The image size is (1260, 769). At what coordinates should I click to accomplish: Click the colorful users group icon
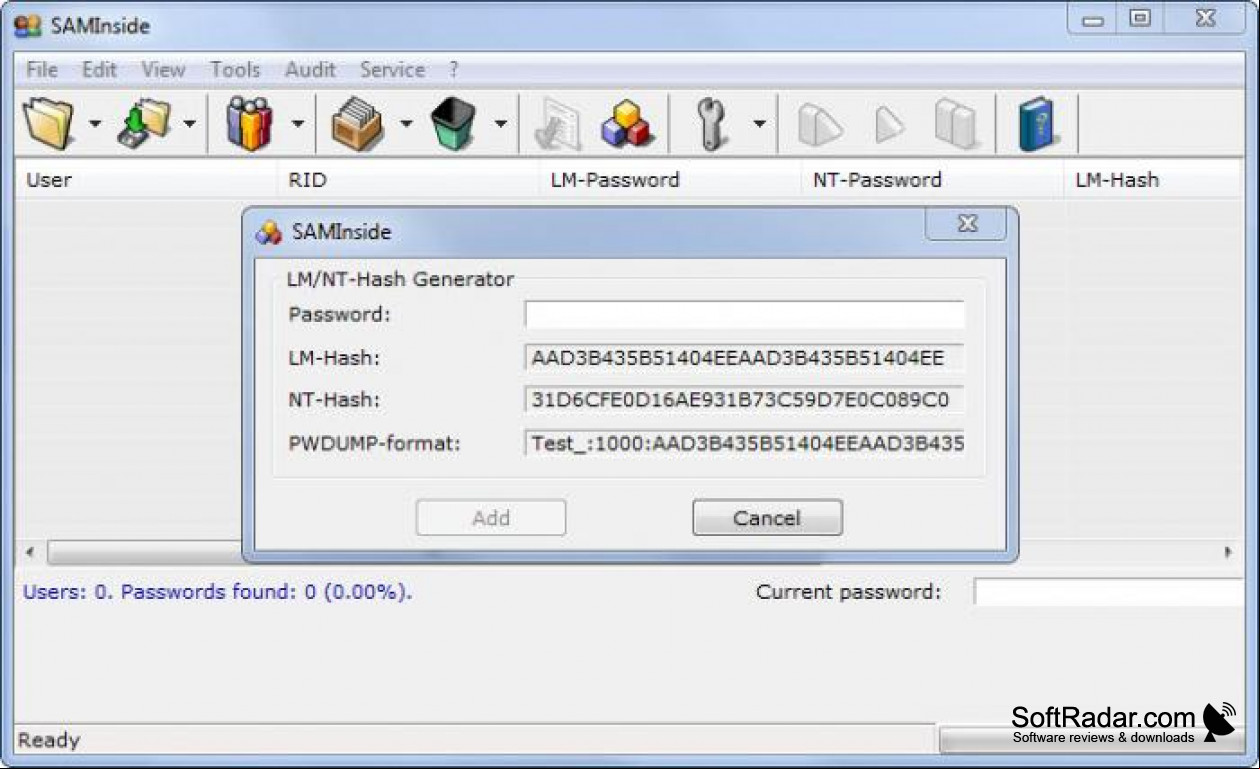pyautogui.click(x=250, y=123)
